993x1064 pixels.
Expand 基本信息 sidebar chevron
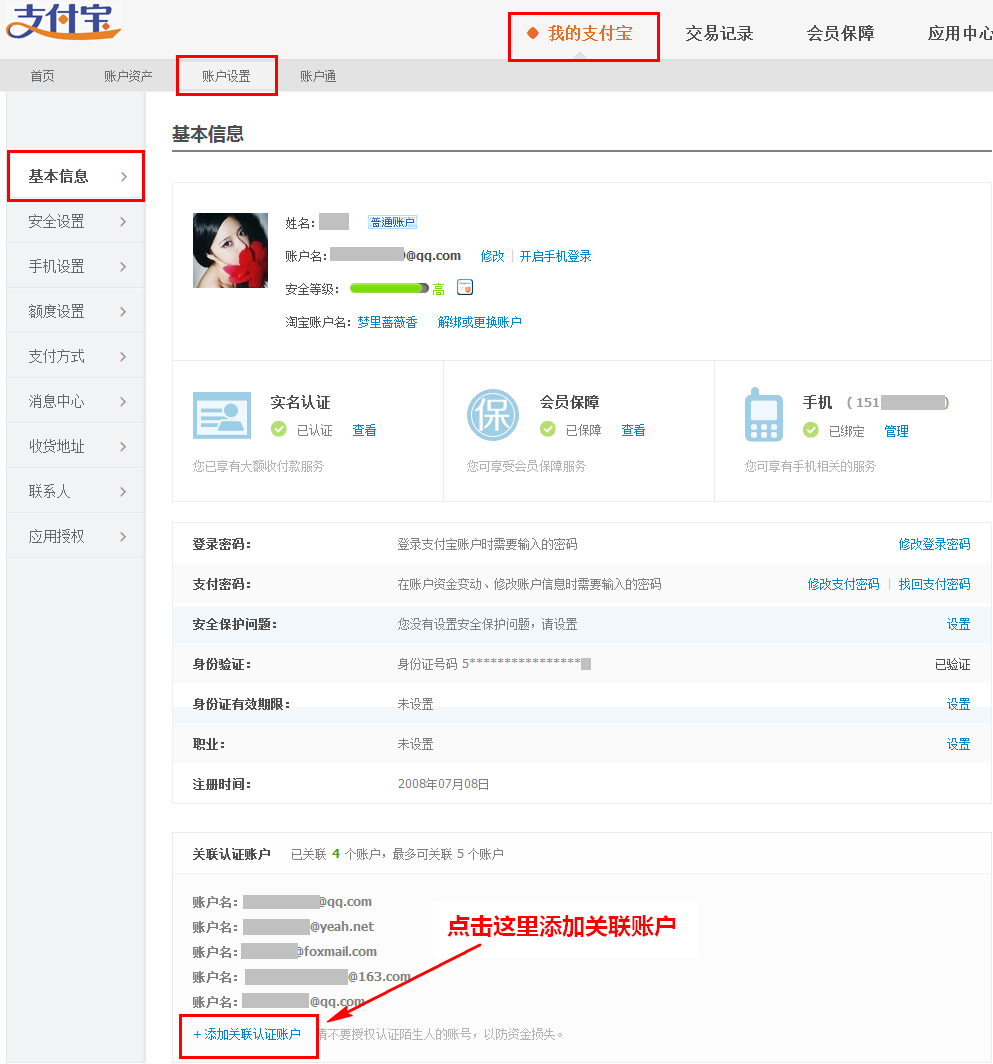(x=124, y=176)
